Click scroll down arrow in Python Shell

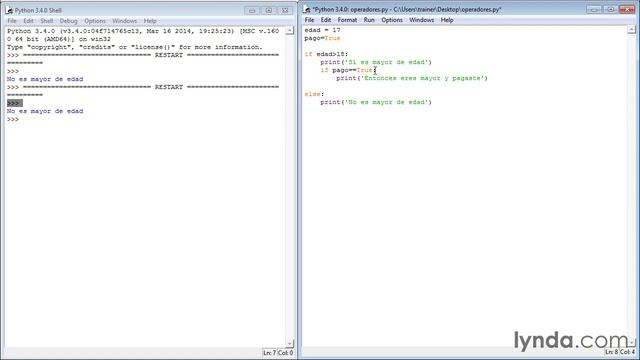click(x=289, y=344)
